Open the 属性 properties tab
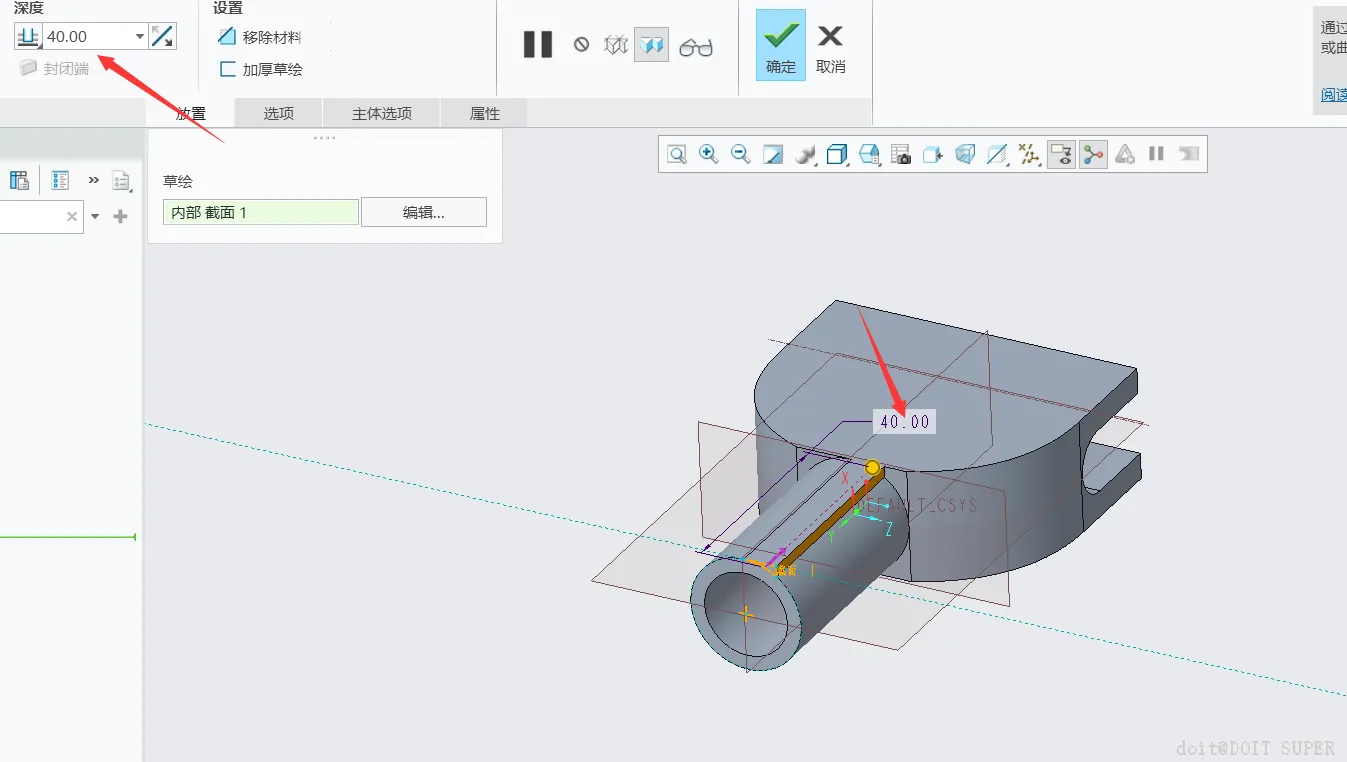 coord(484,113)
